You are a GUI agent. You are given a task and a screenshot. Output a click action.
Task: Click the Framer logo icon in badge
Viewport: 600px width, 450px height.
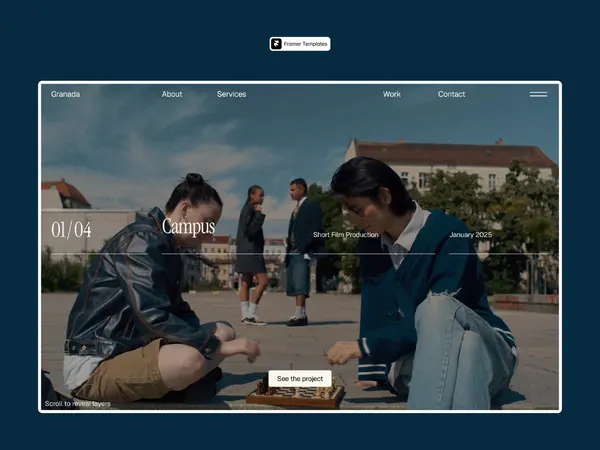point(276,44)
